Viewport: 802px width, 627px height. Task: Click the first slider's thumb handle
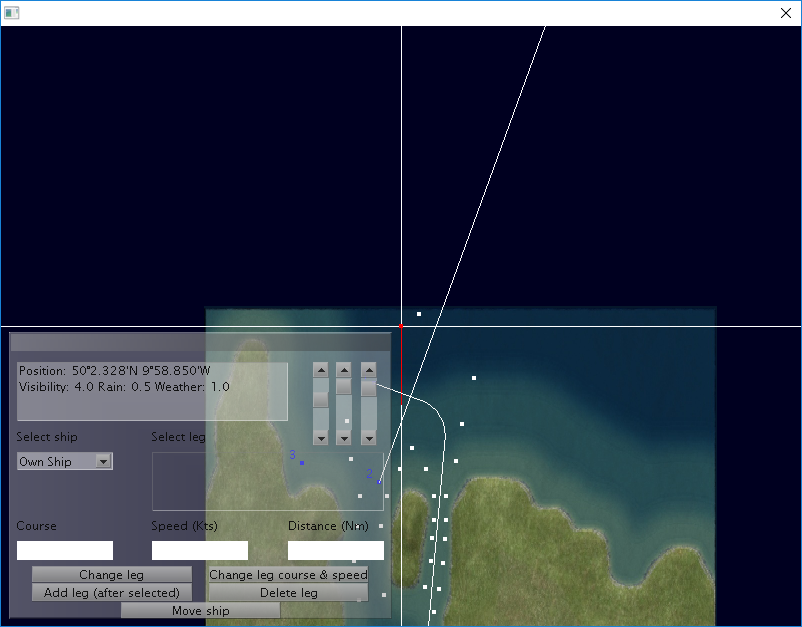(x=321, y=399)
